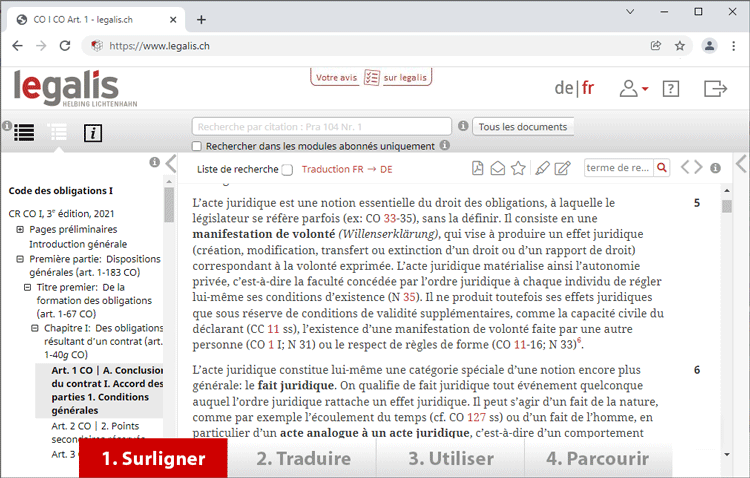Image resolution: width=750 pixels, height=478 pixels.
Task: Expand the Pages préliminaires tree node
Action: 20,229
